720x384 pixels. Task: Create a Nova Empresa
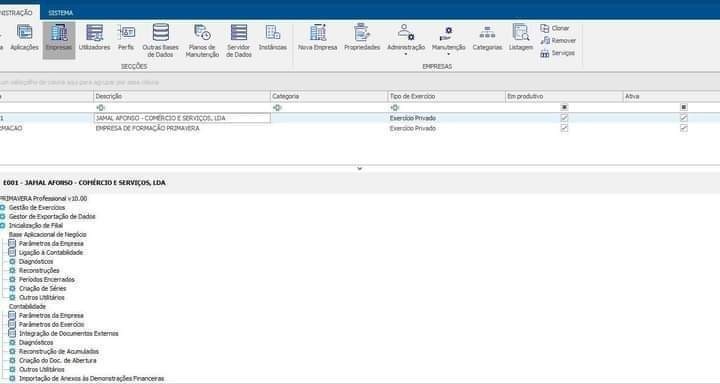tap(318, 38)
